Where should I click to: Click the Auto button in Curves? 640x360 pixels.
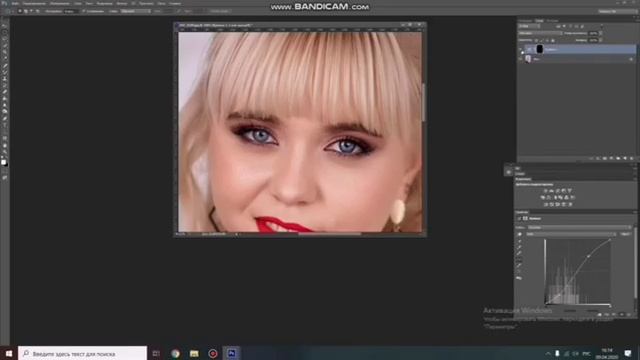coord(626,234)
